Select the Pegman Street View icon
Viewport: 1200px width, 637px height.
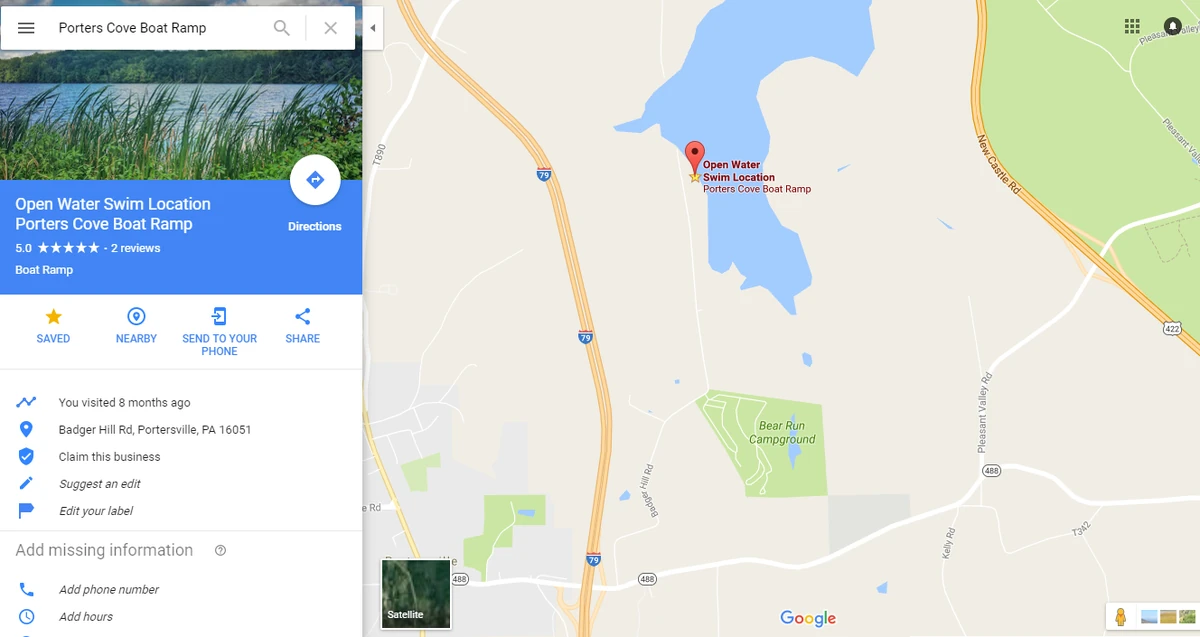pos(1120,616)
